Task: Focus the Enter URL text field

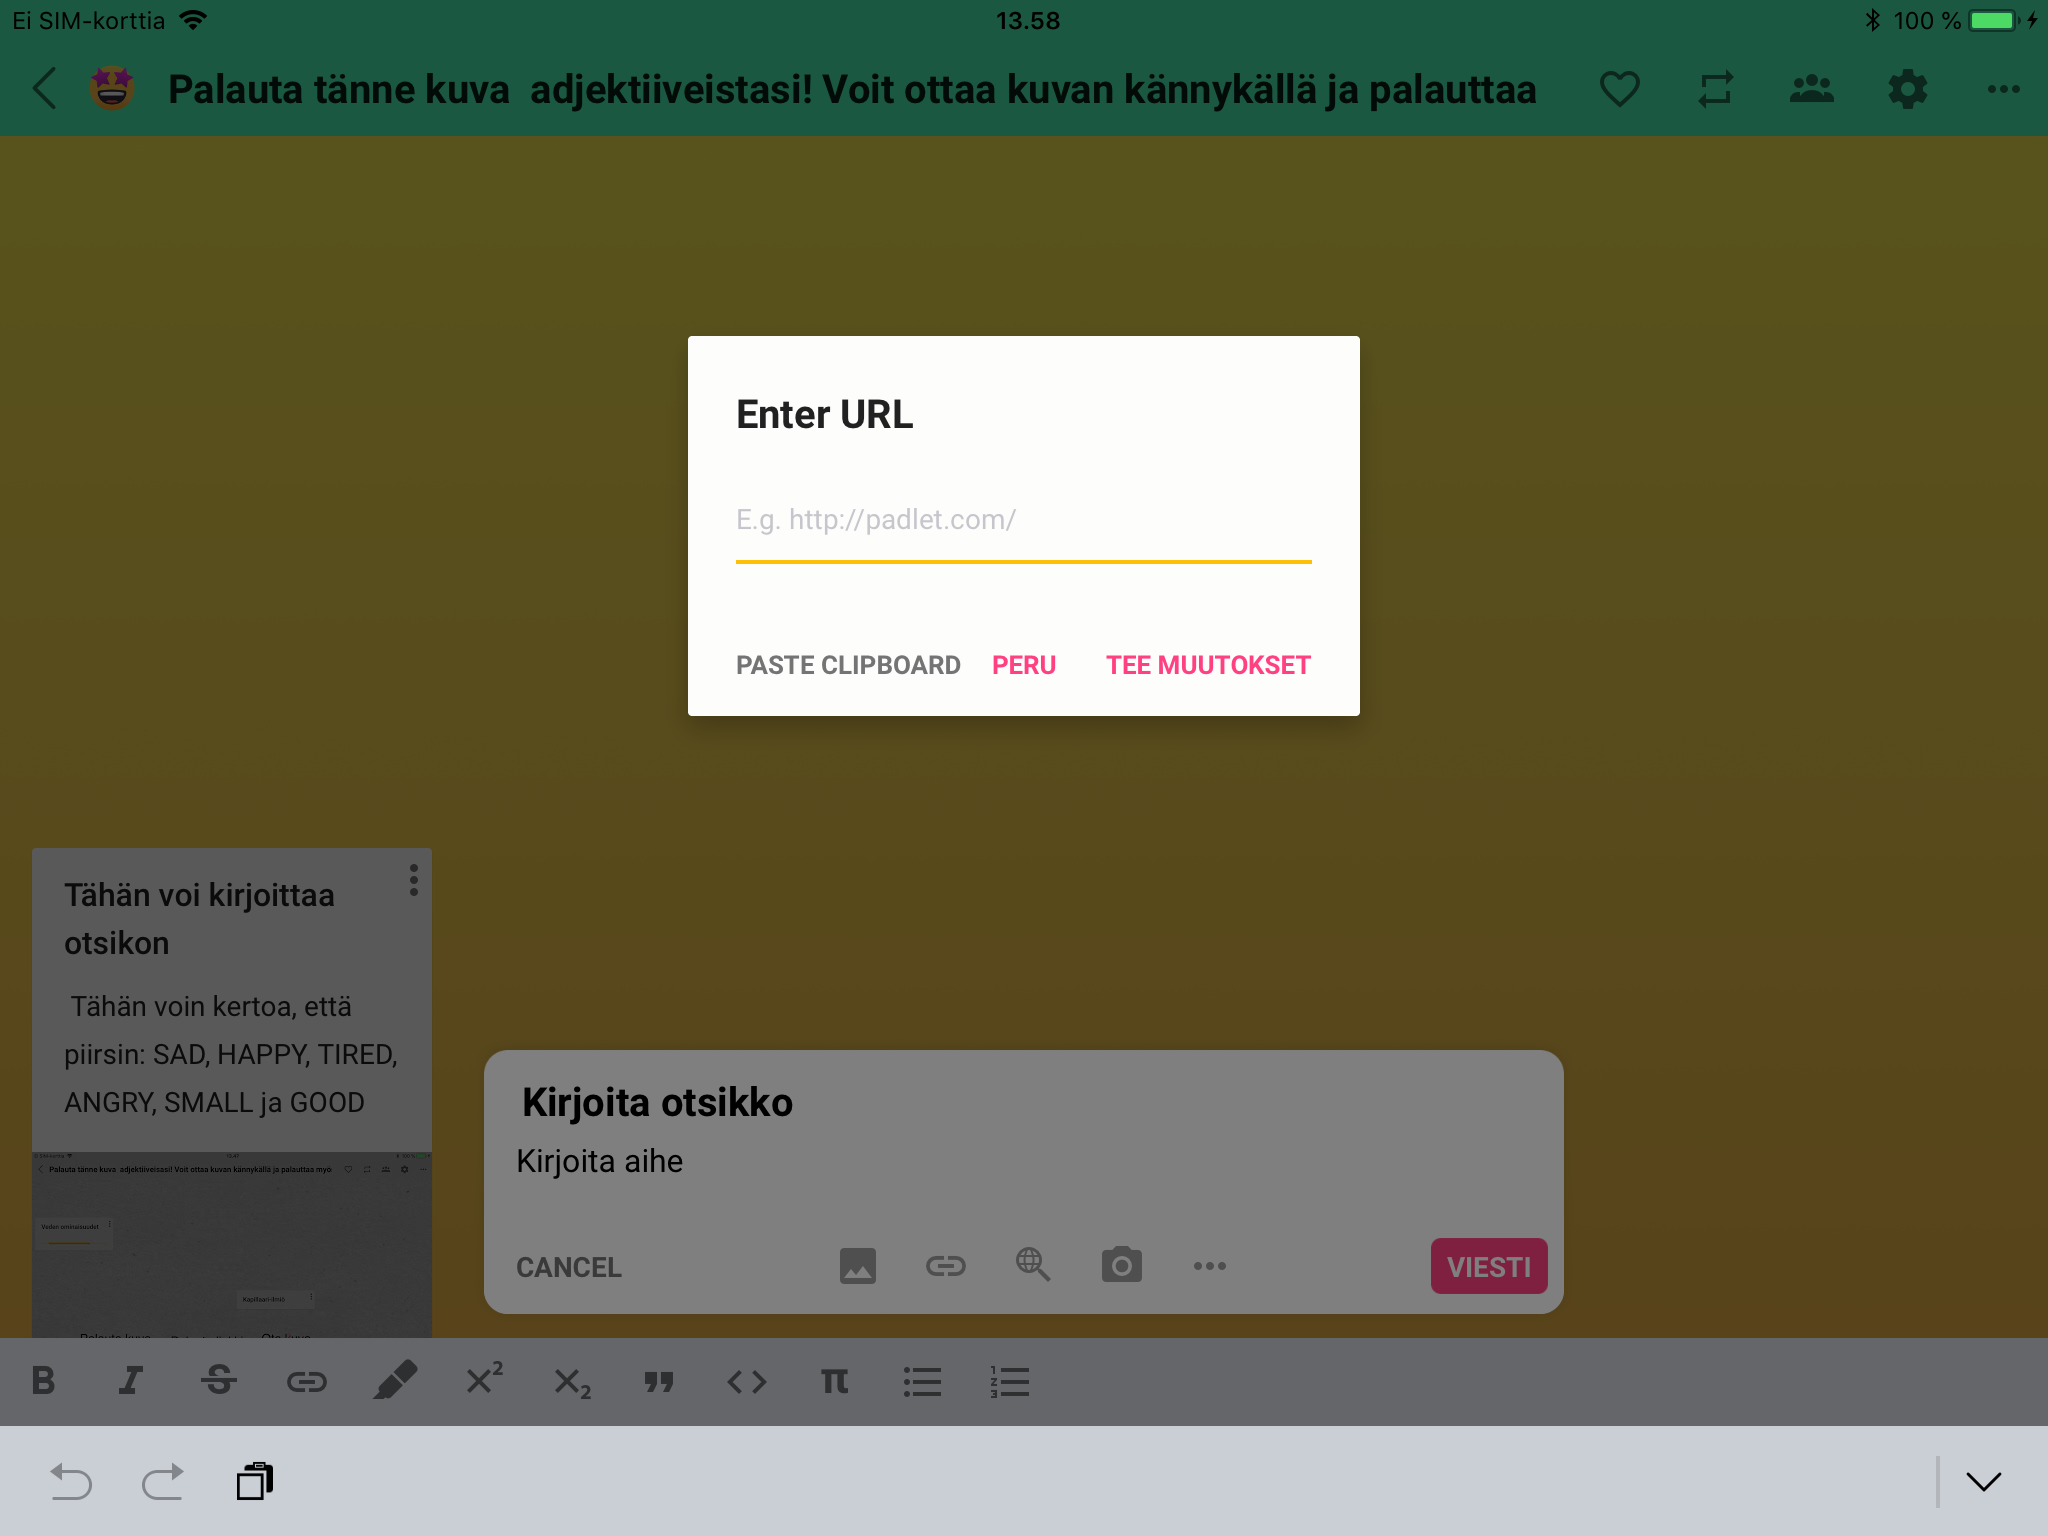Action: 1023,520
